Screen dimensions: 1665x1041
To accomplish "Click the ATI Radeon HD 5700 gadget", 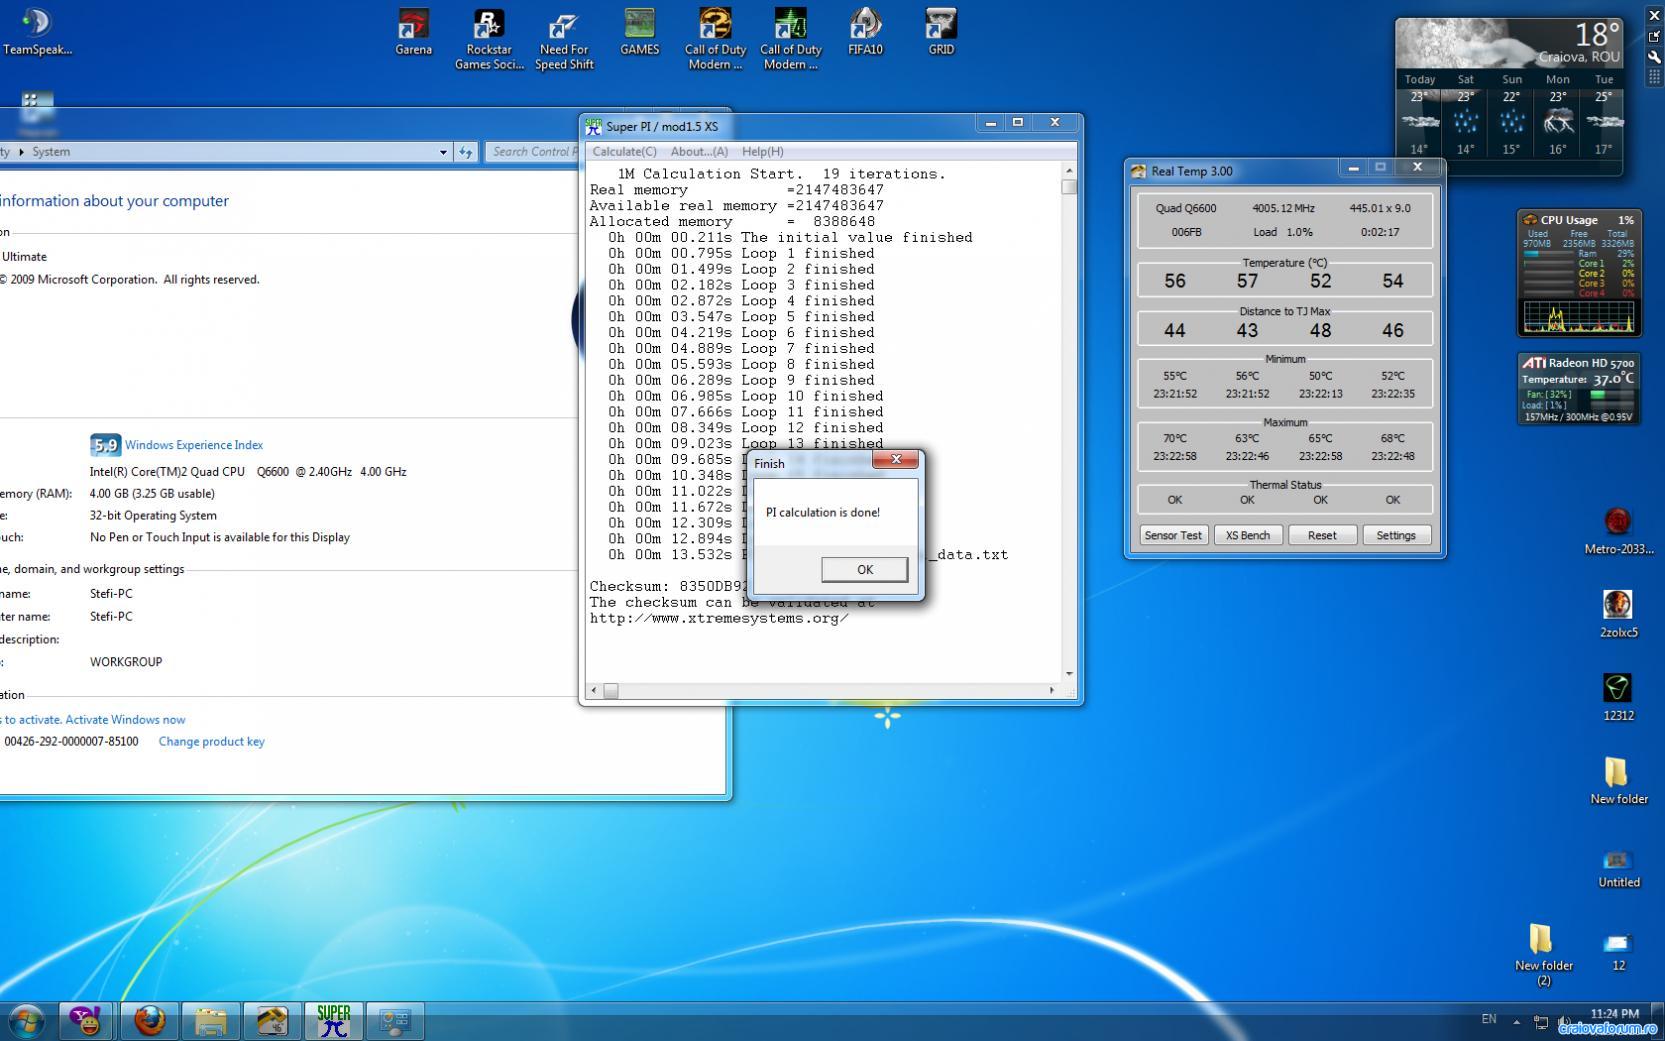I will 1580,389.
